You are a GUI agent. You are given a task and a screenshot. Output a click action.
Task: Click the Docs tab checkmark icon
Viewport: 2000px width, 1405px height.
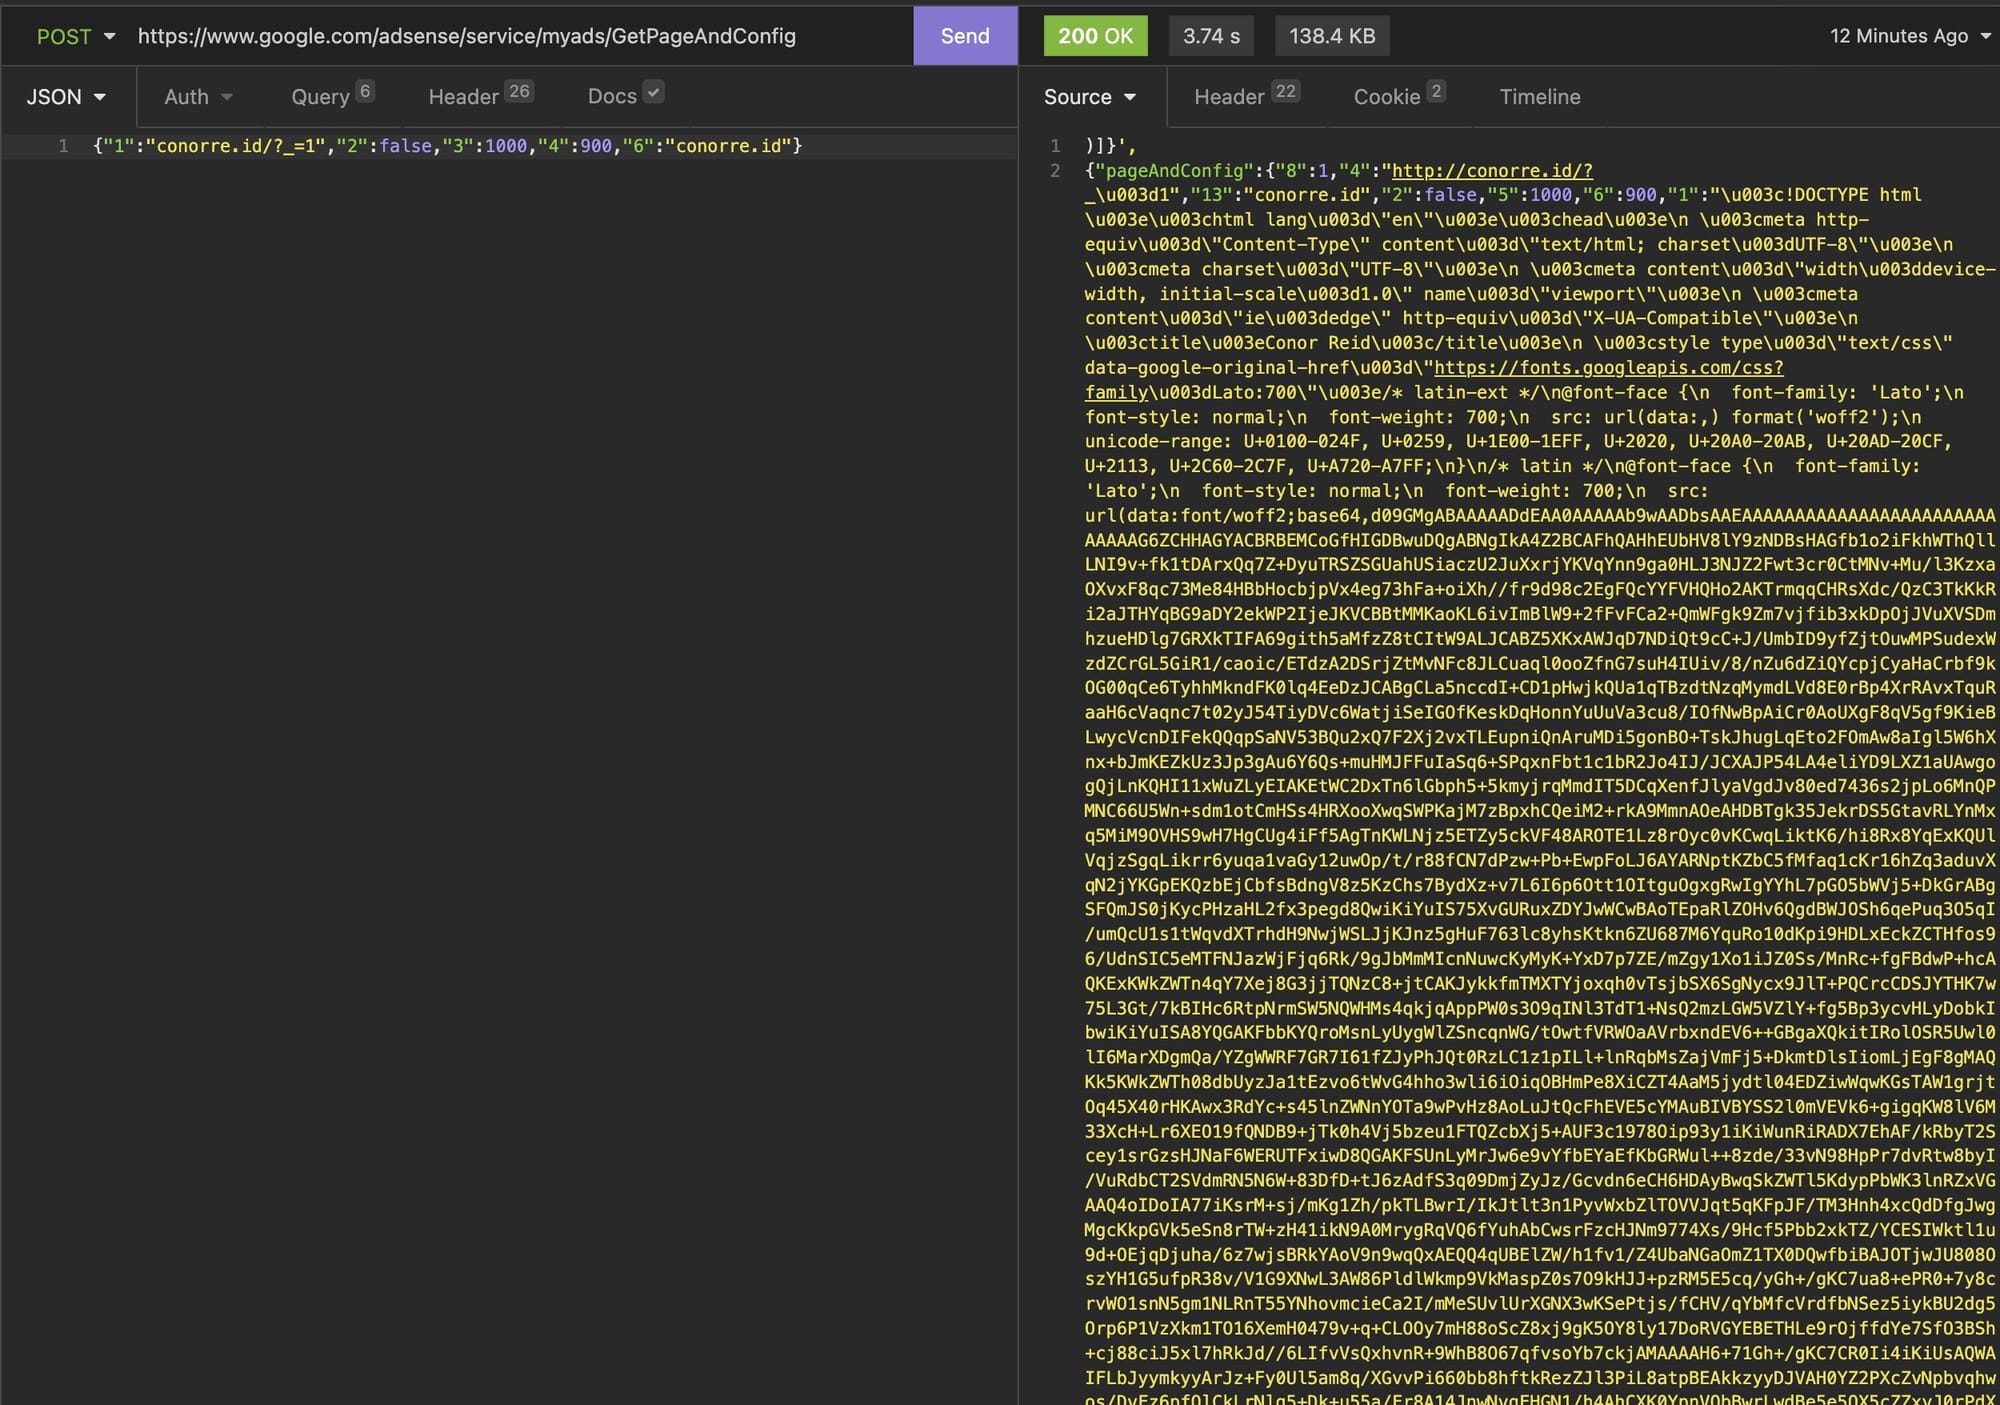point(653,93)
